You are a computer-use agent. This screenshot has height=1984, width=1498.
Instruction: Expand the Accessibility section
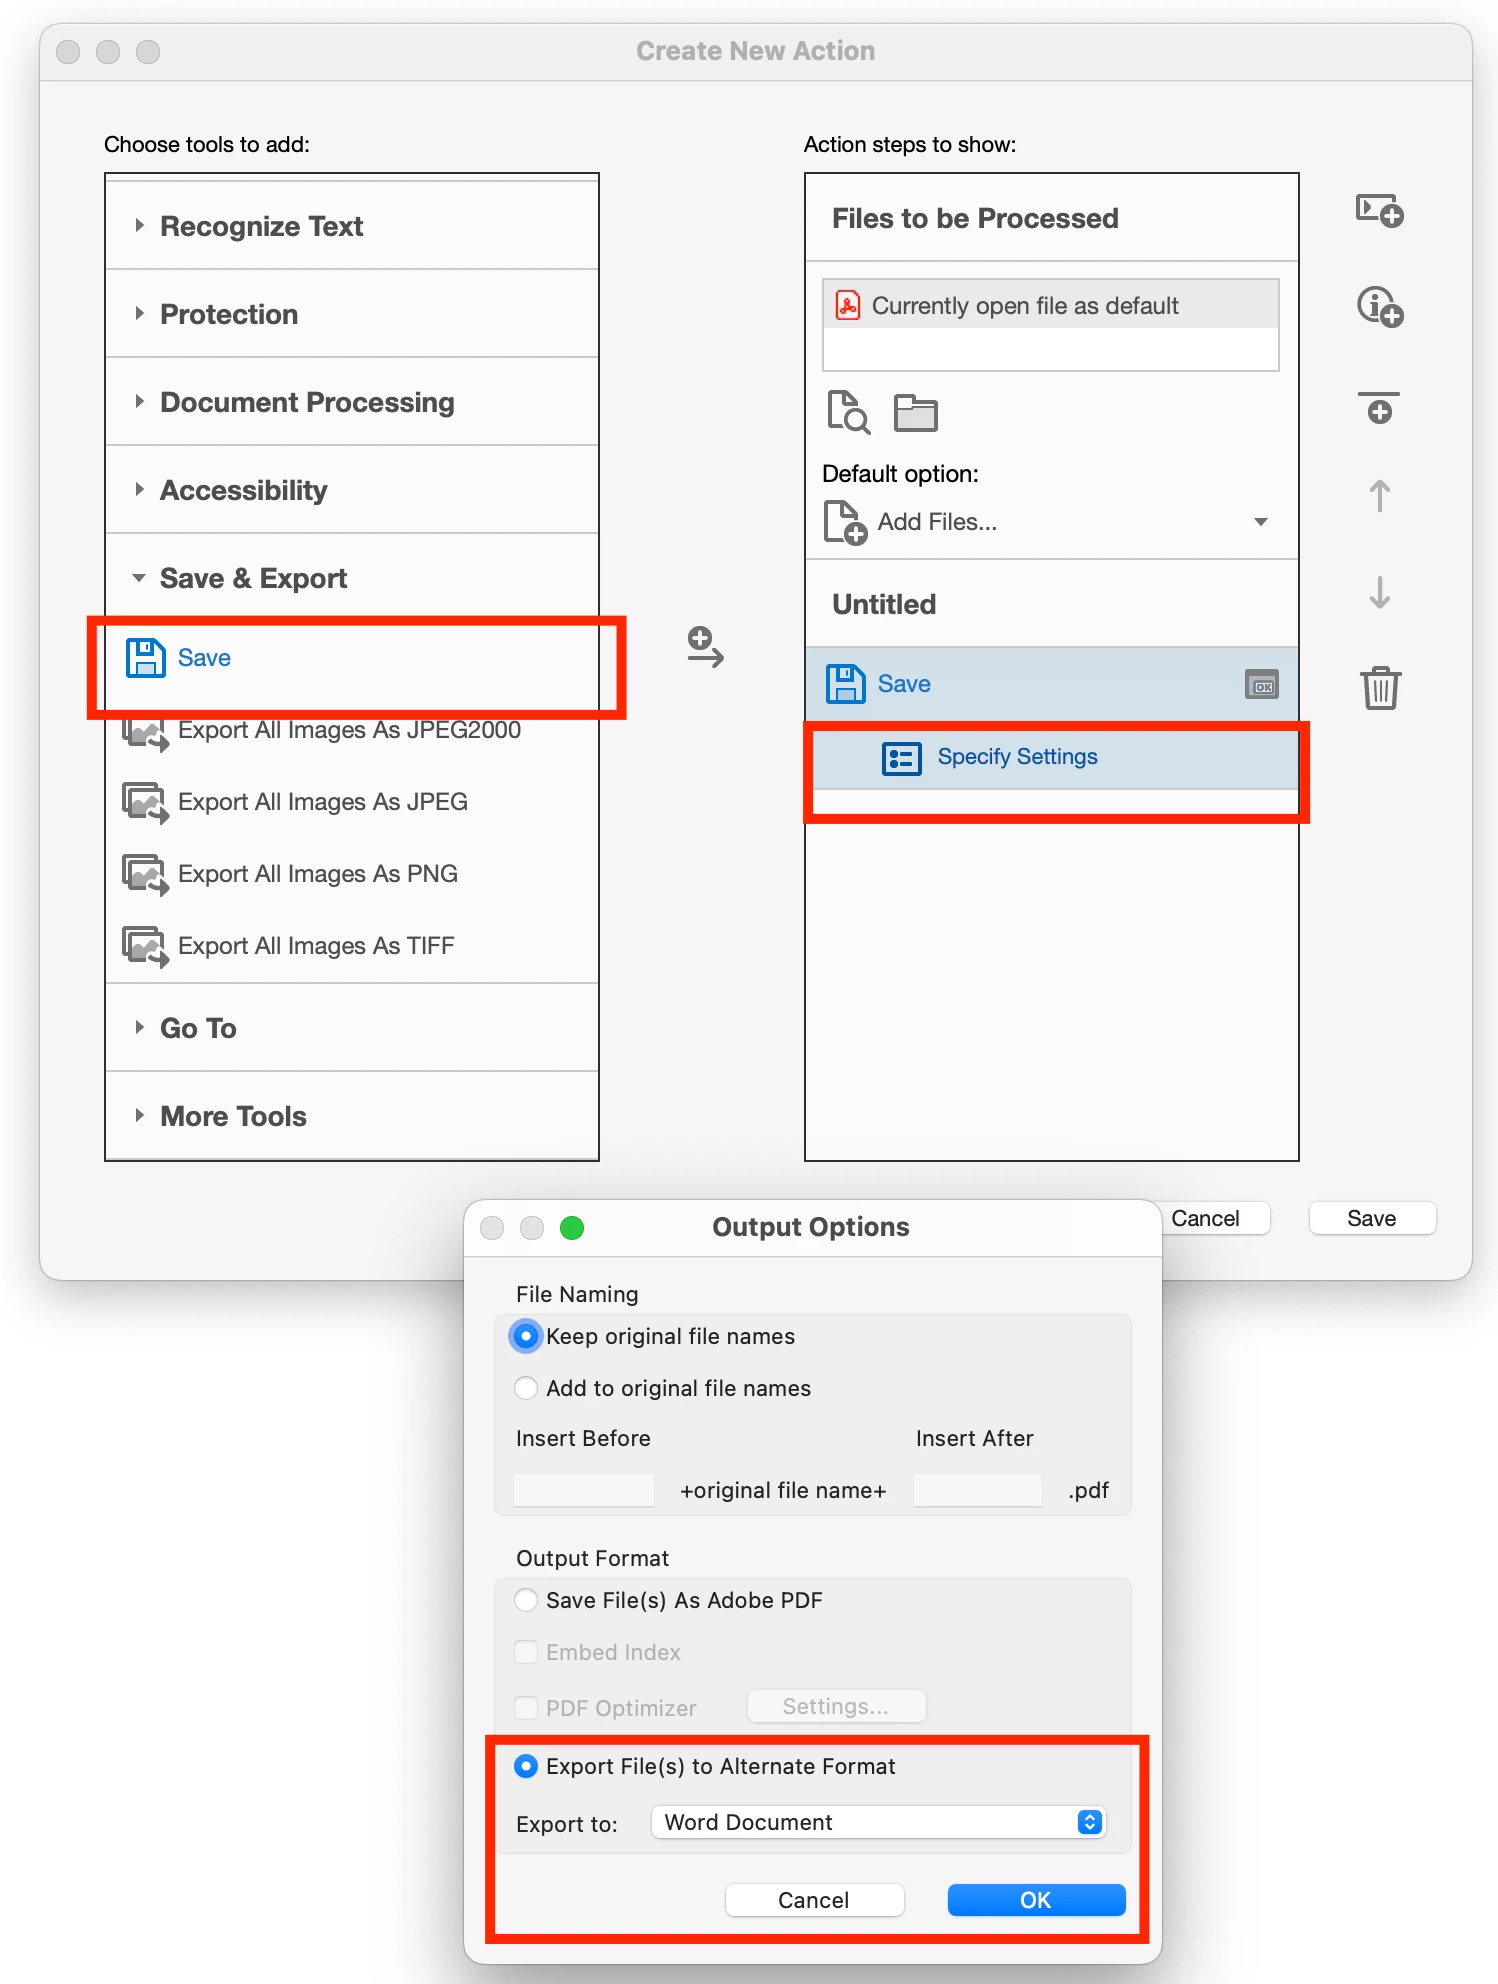click(x=140, y=489)
